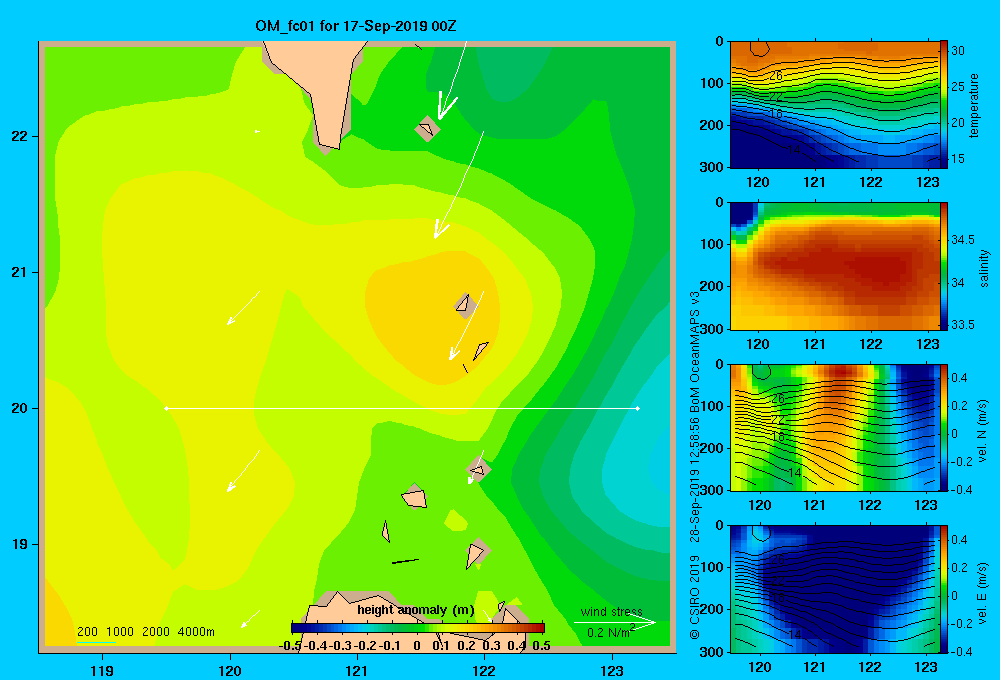The height and width of the screenshot is (680, 1000).
Task: Open the salinity cross-section panel
Action: [x=834, y=266]
